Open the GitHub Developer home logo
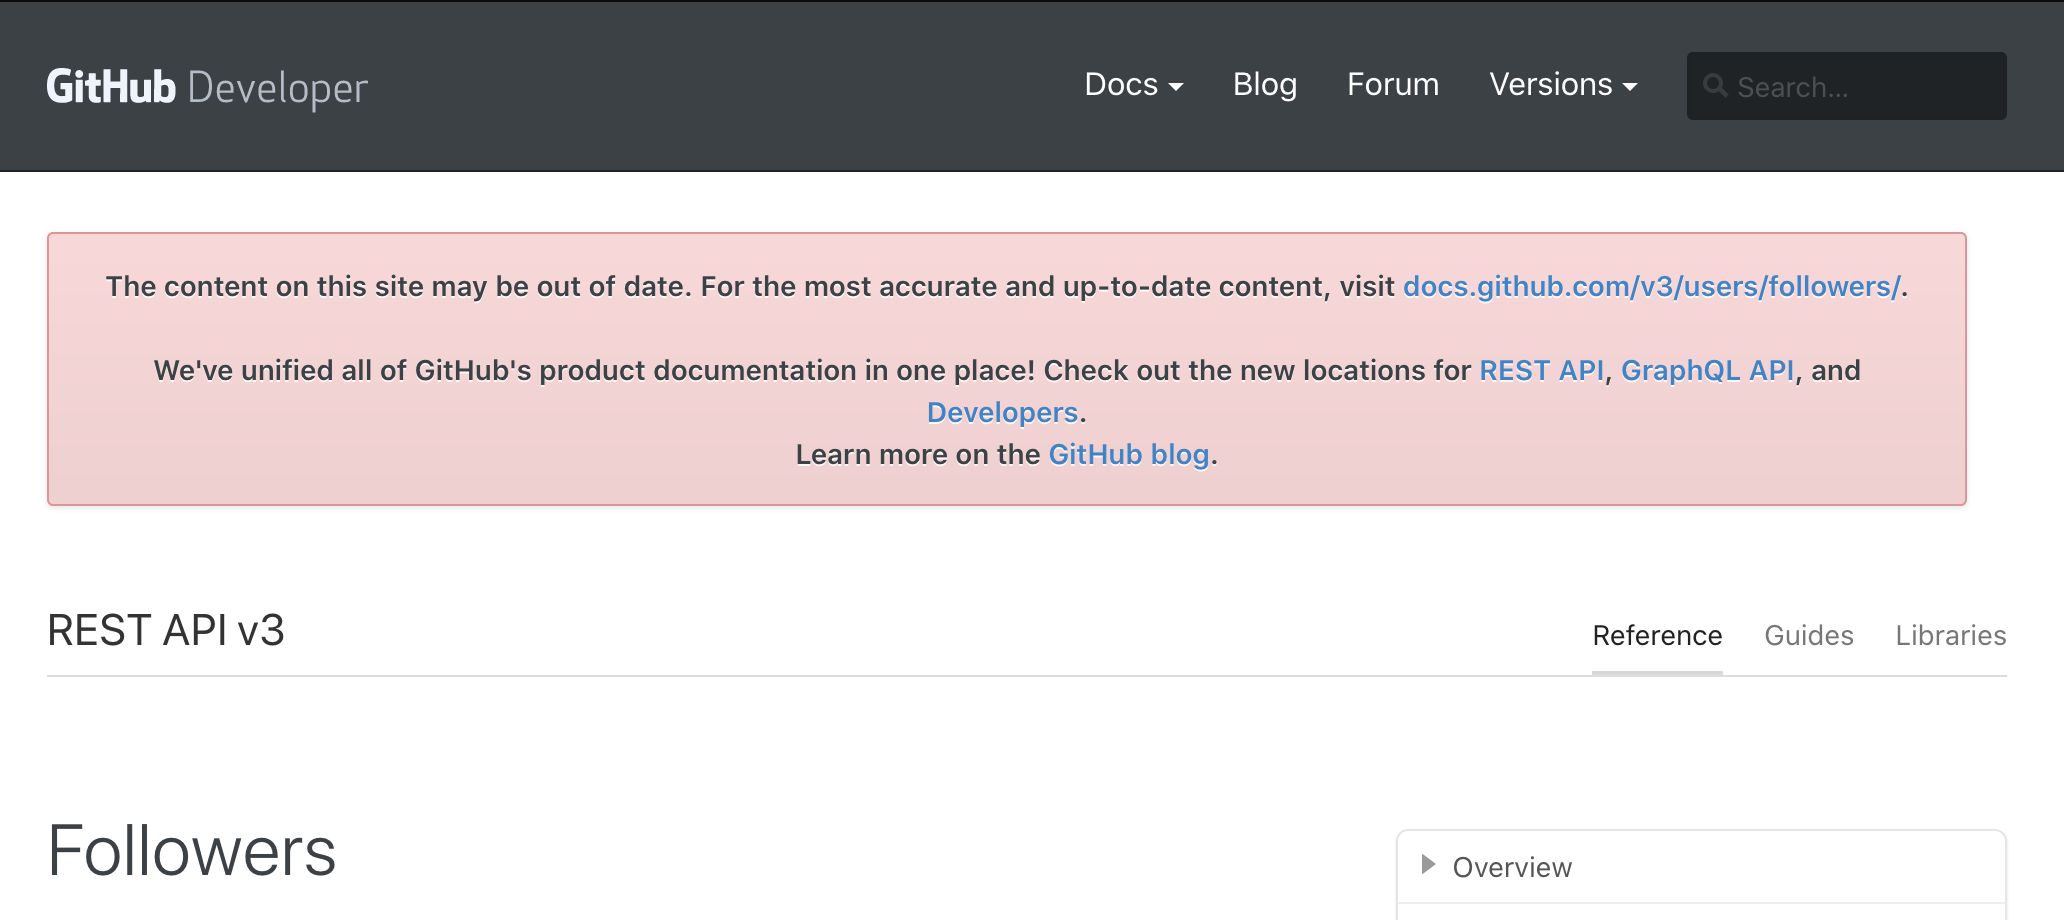This screenshot has height=920, width=2064. (x=207, y=87)
